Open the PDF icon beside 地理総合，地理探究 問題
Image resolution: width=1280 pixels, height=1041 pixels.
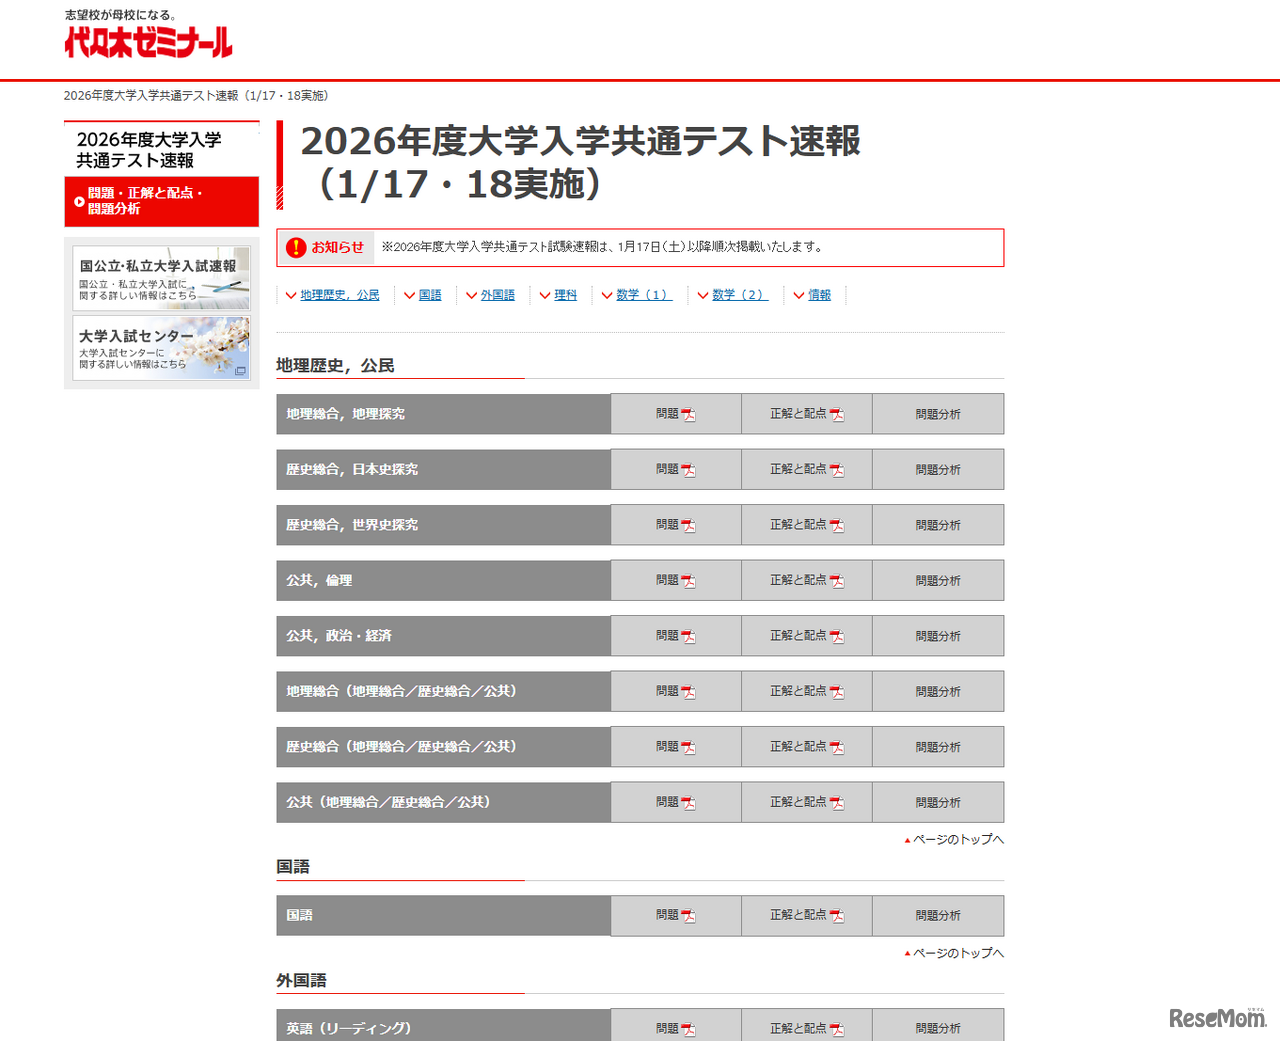(x=689, y=413)
